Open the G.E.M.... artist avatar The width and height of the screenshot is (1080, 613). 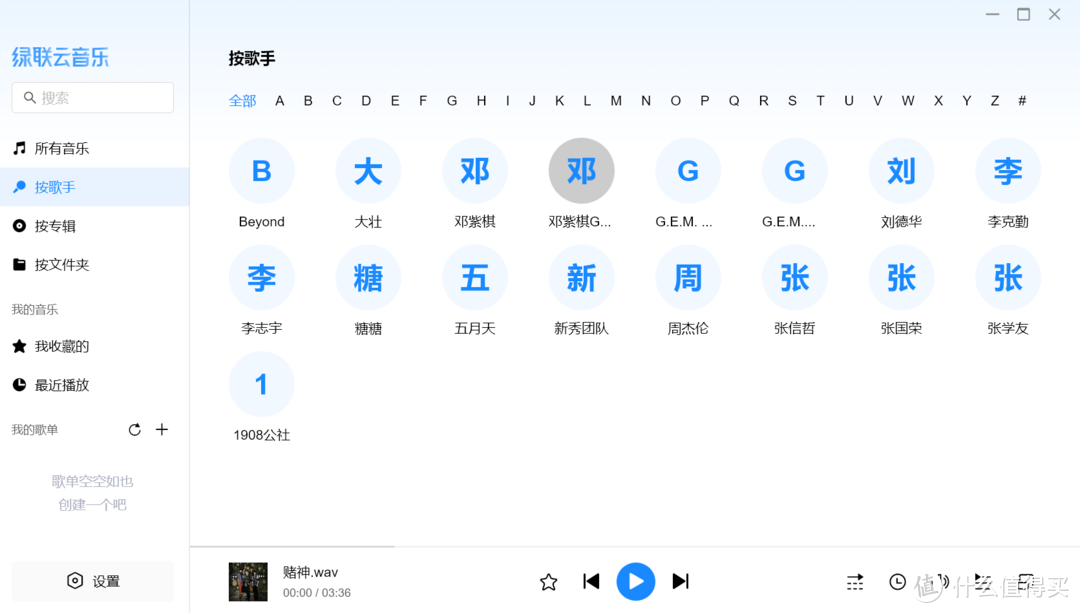click(795, 171)
